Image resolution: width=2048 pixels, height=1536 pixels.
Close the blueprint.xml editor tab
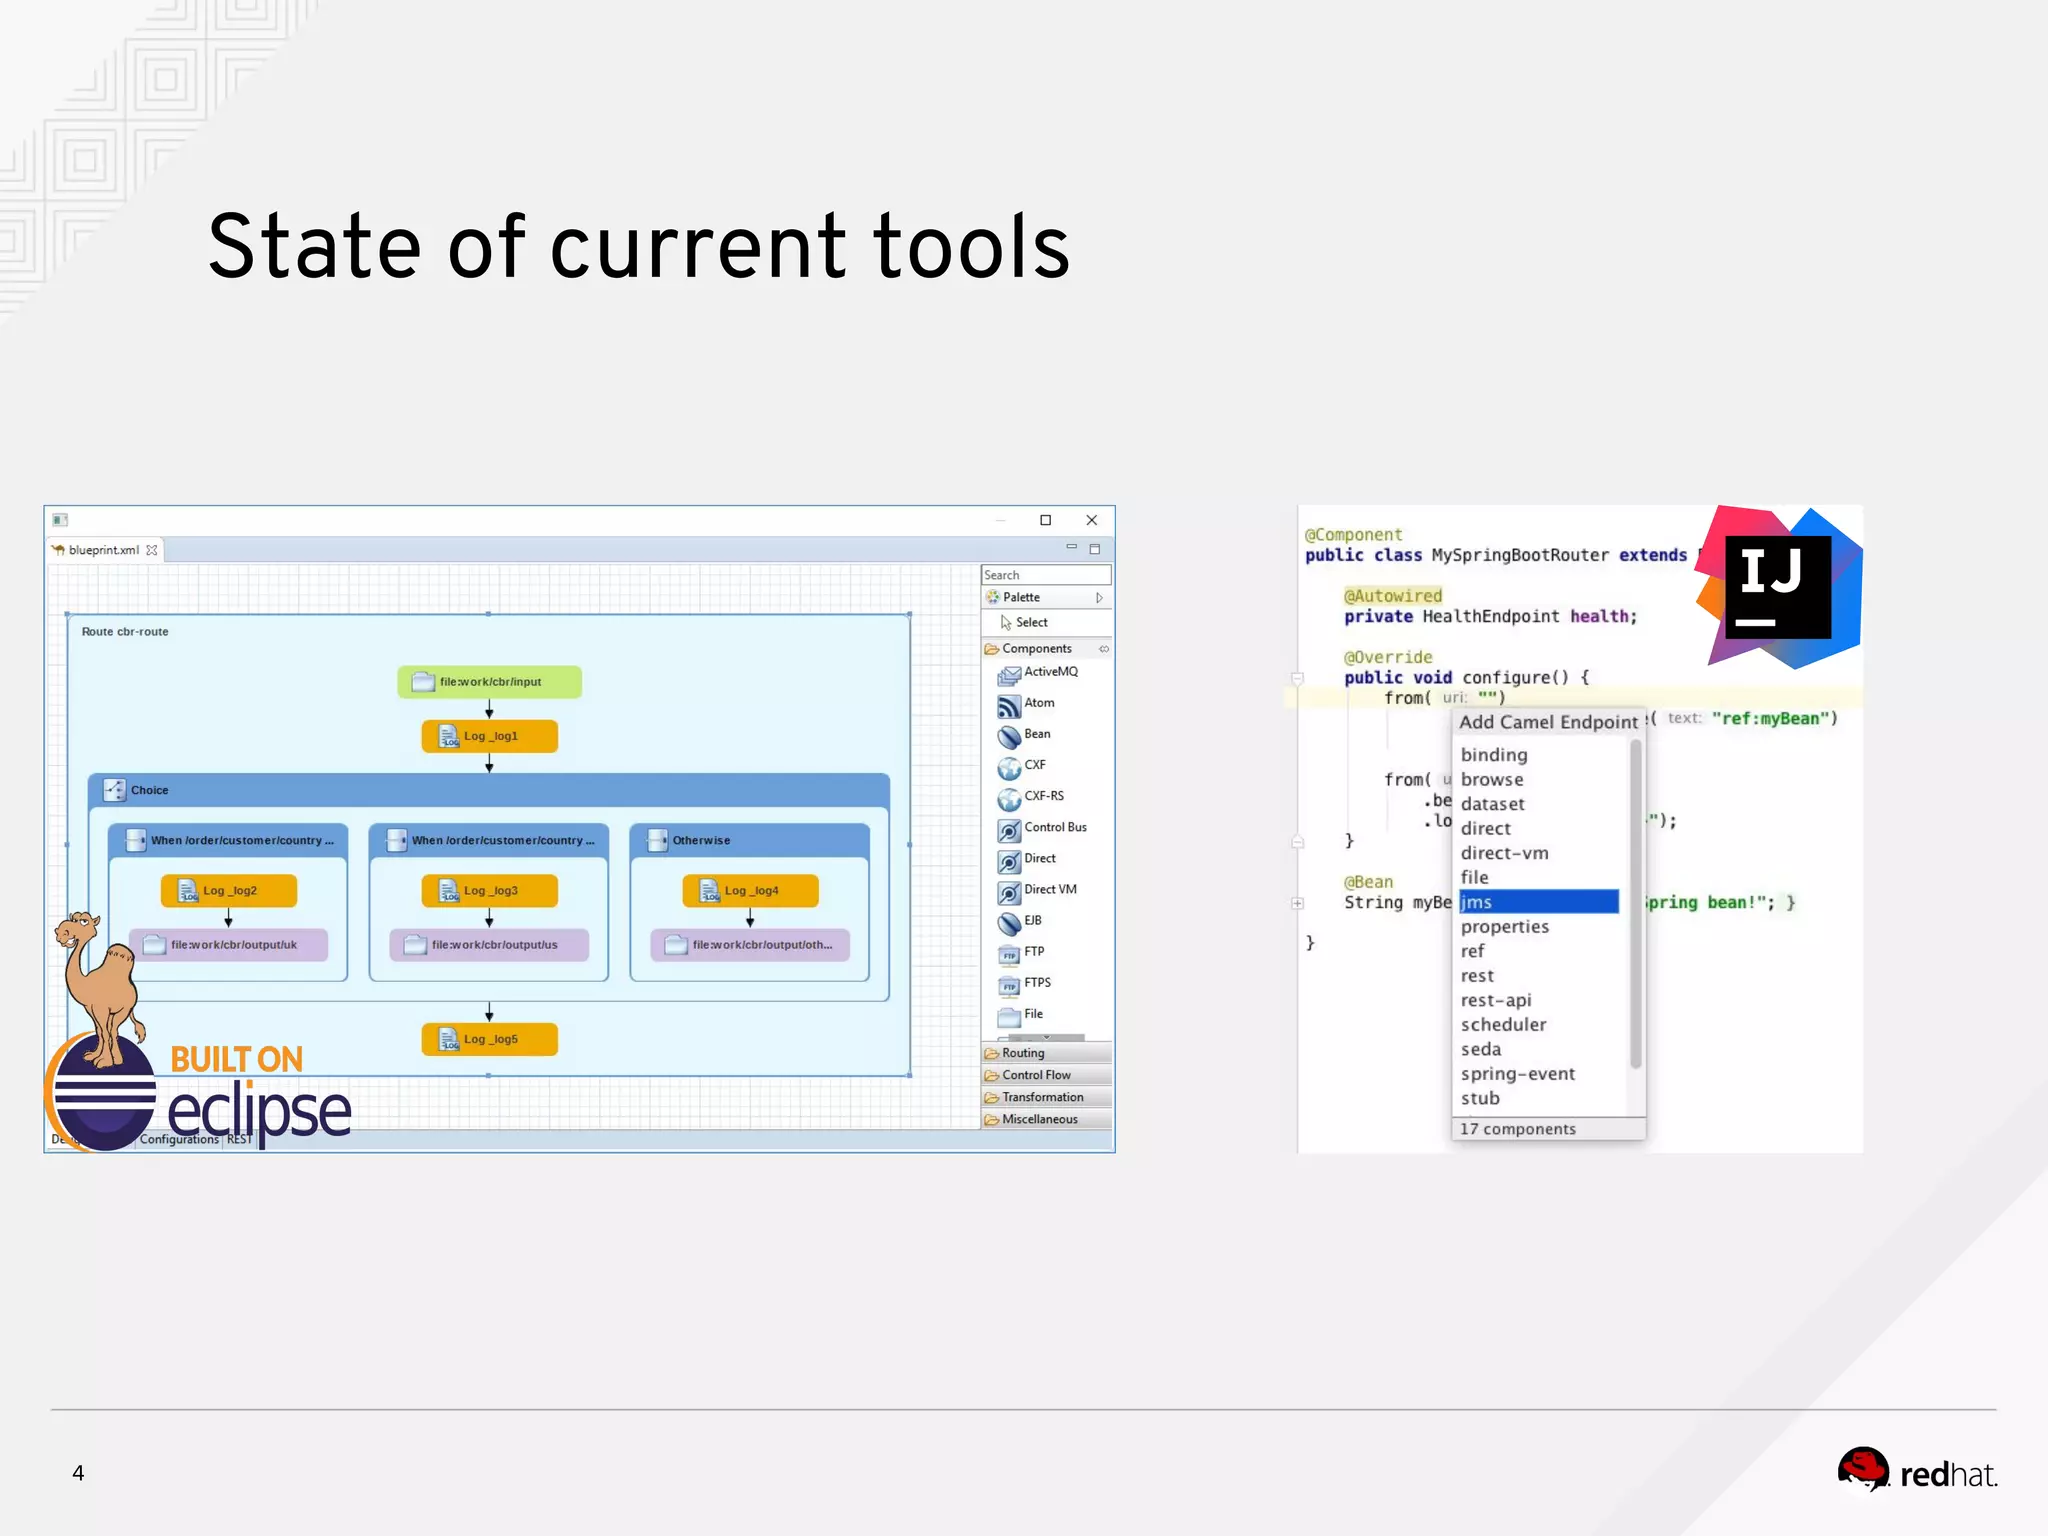pos(152,550)
